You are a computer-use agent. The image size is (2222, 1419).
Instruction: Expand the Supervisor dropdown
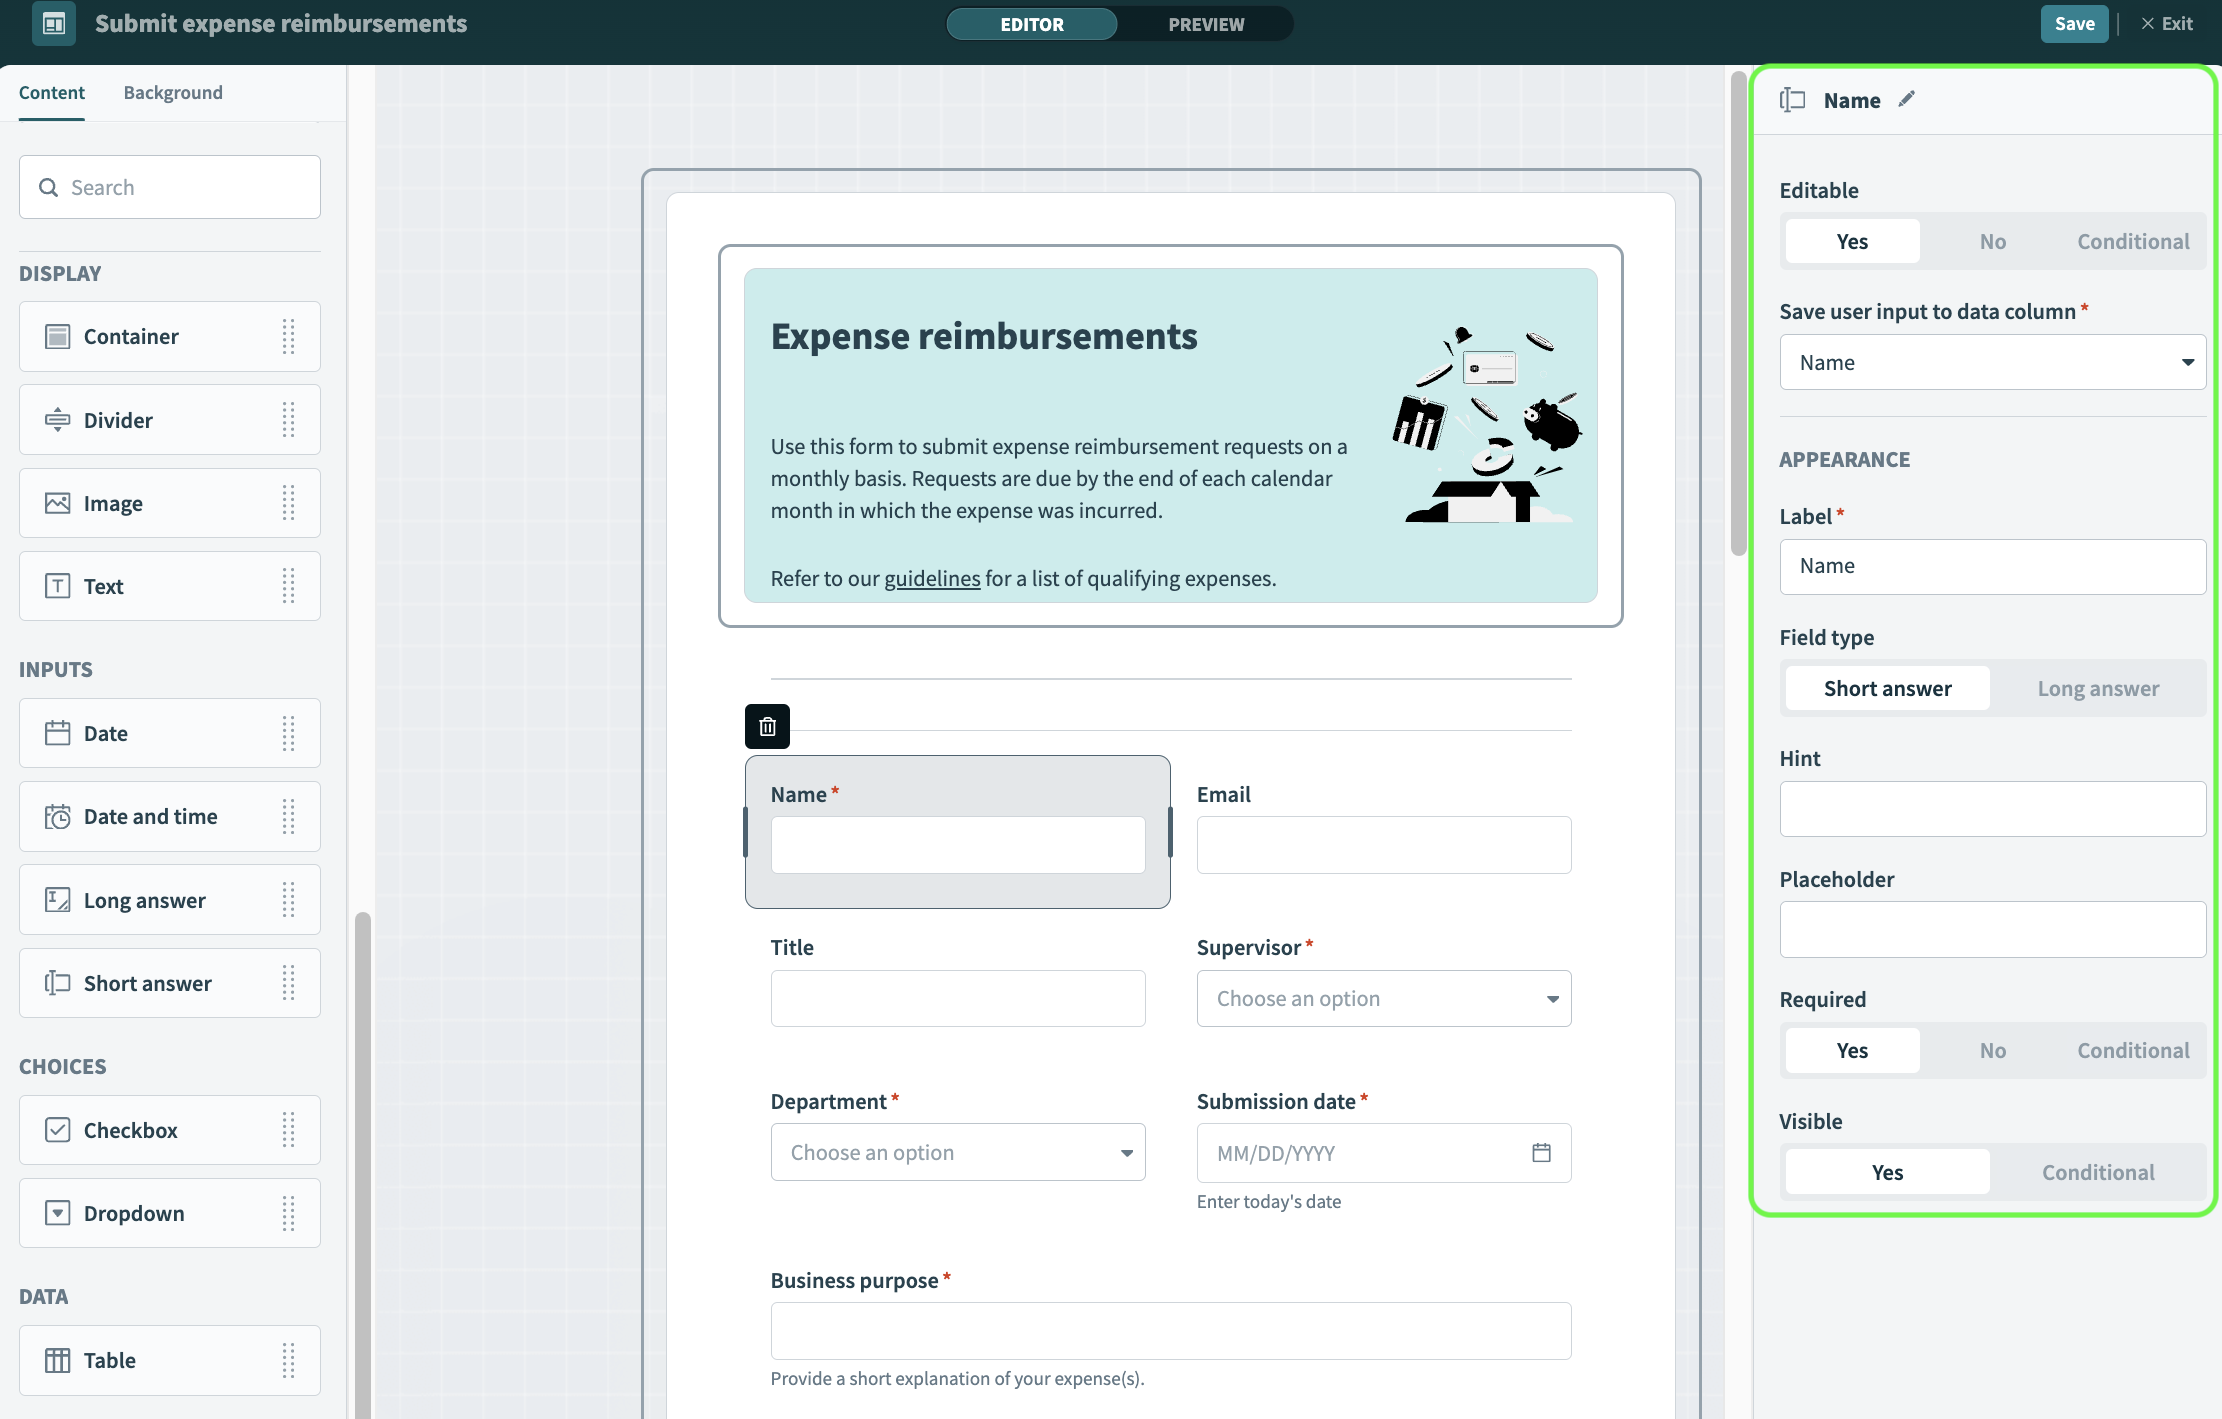coord(1383,998)
